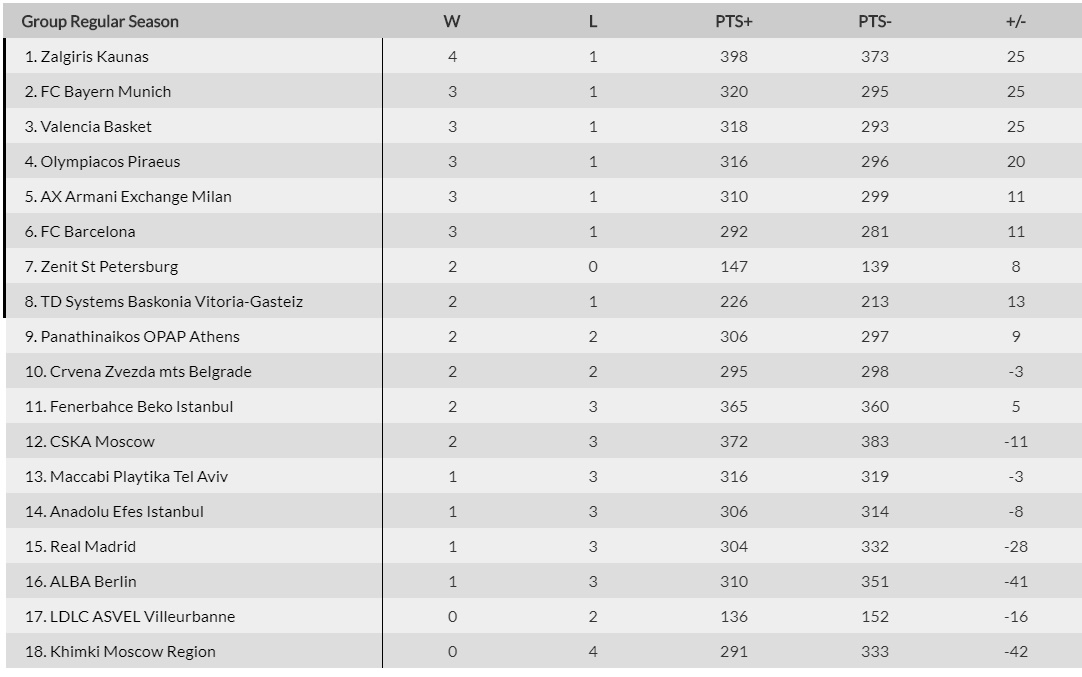Sort by the PTS+ column header

pyautogui.click(x=734, y=21)
